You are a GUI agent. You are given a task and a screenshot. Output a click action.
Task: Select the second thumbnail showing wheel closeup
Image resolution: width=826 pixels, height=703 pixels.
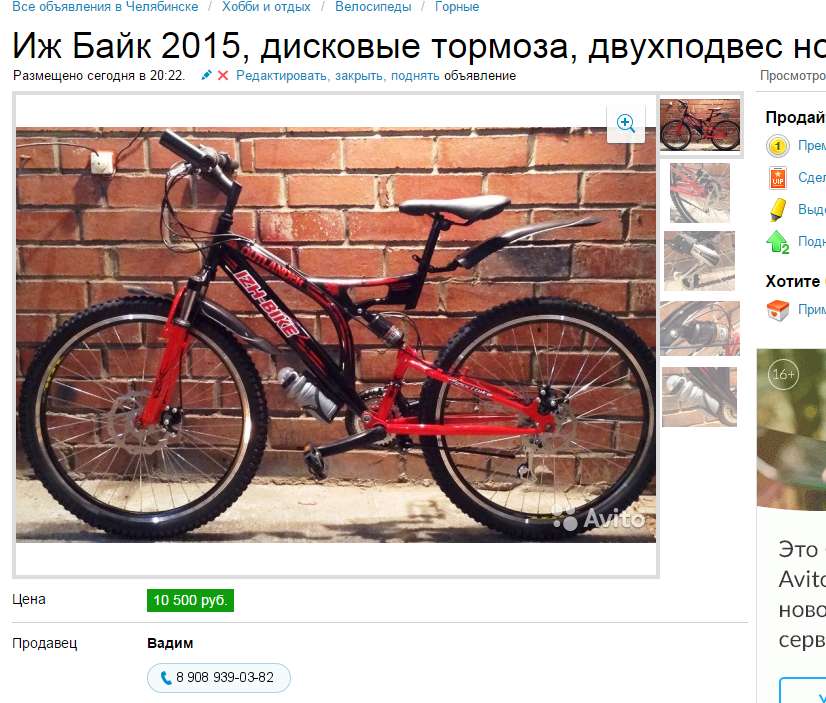700,193
